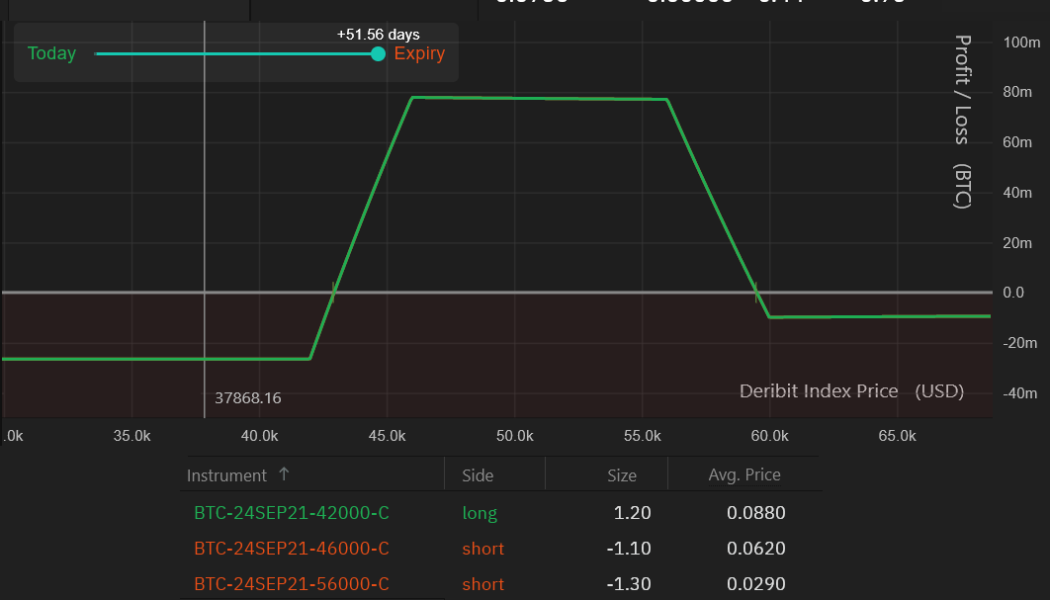Click the size value -1.30 for 56000-C

pos(630,584)
